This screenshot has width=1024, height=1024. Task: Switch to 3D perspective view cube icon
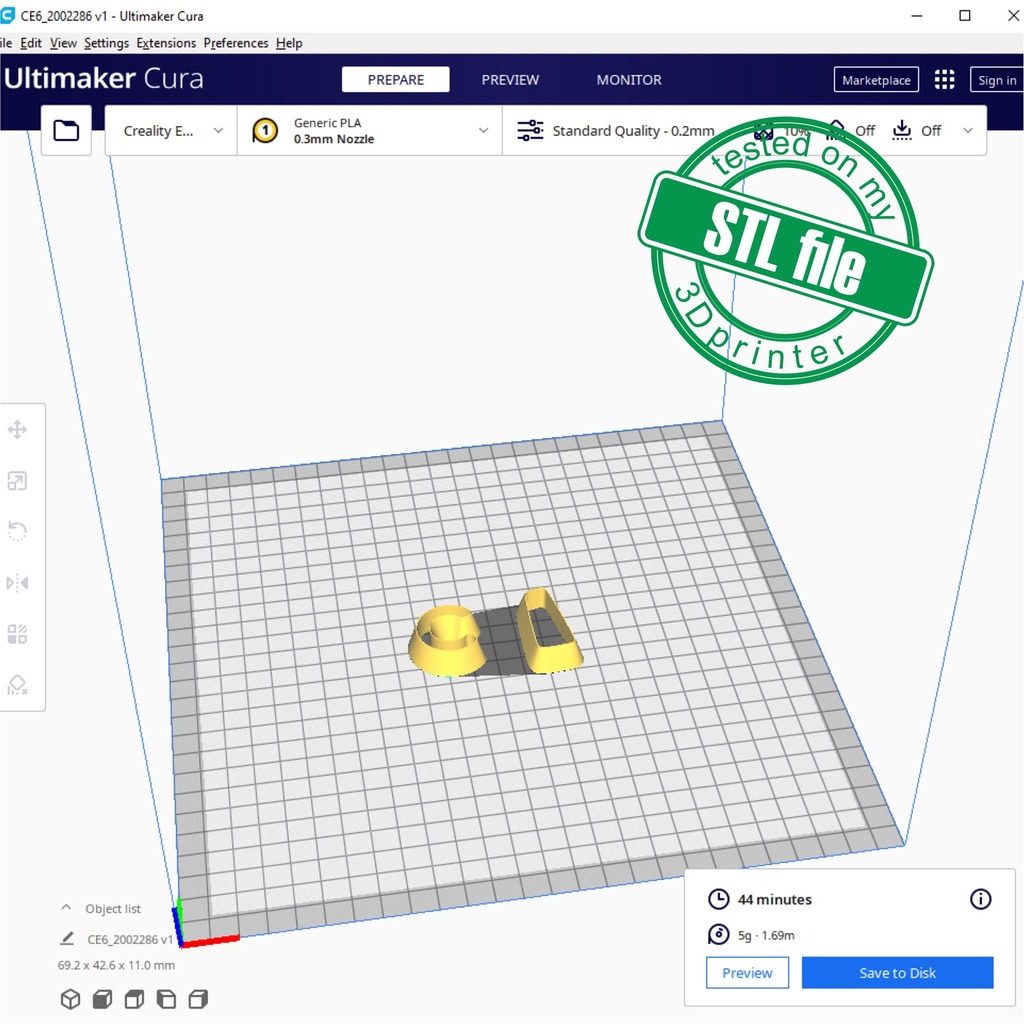point(70,999)
